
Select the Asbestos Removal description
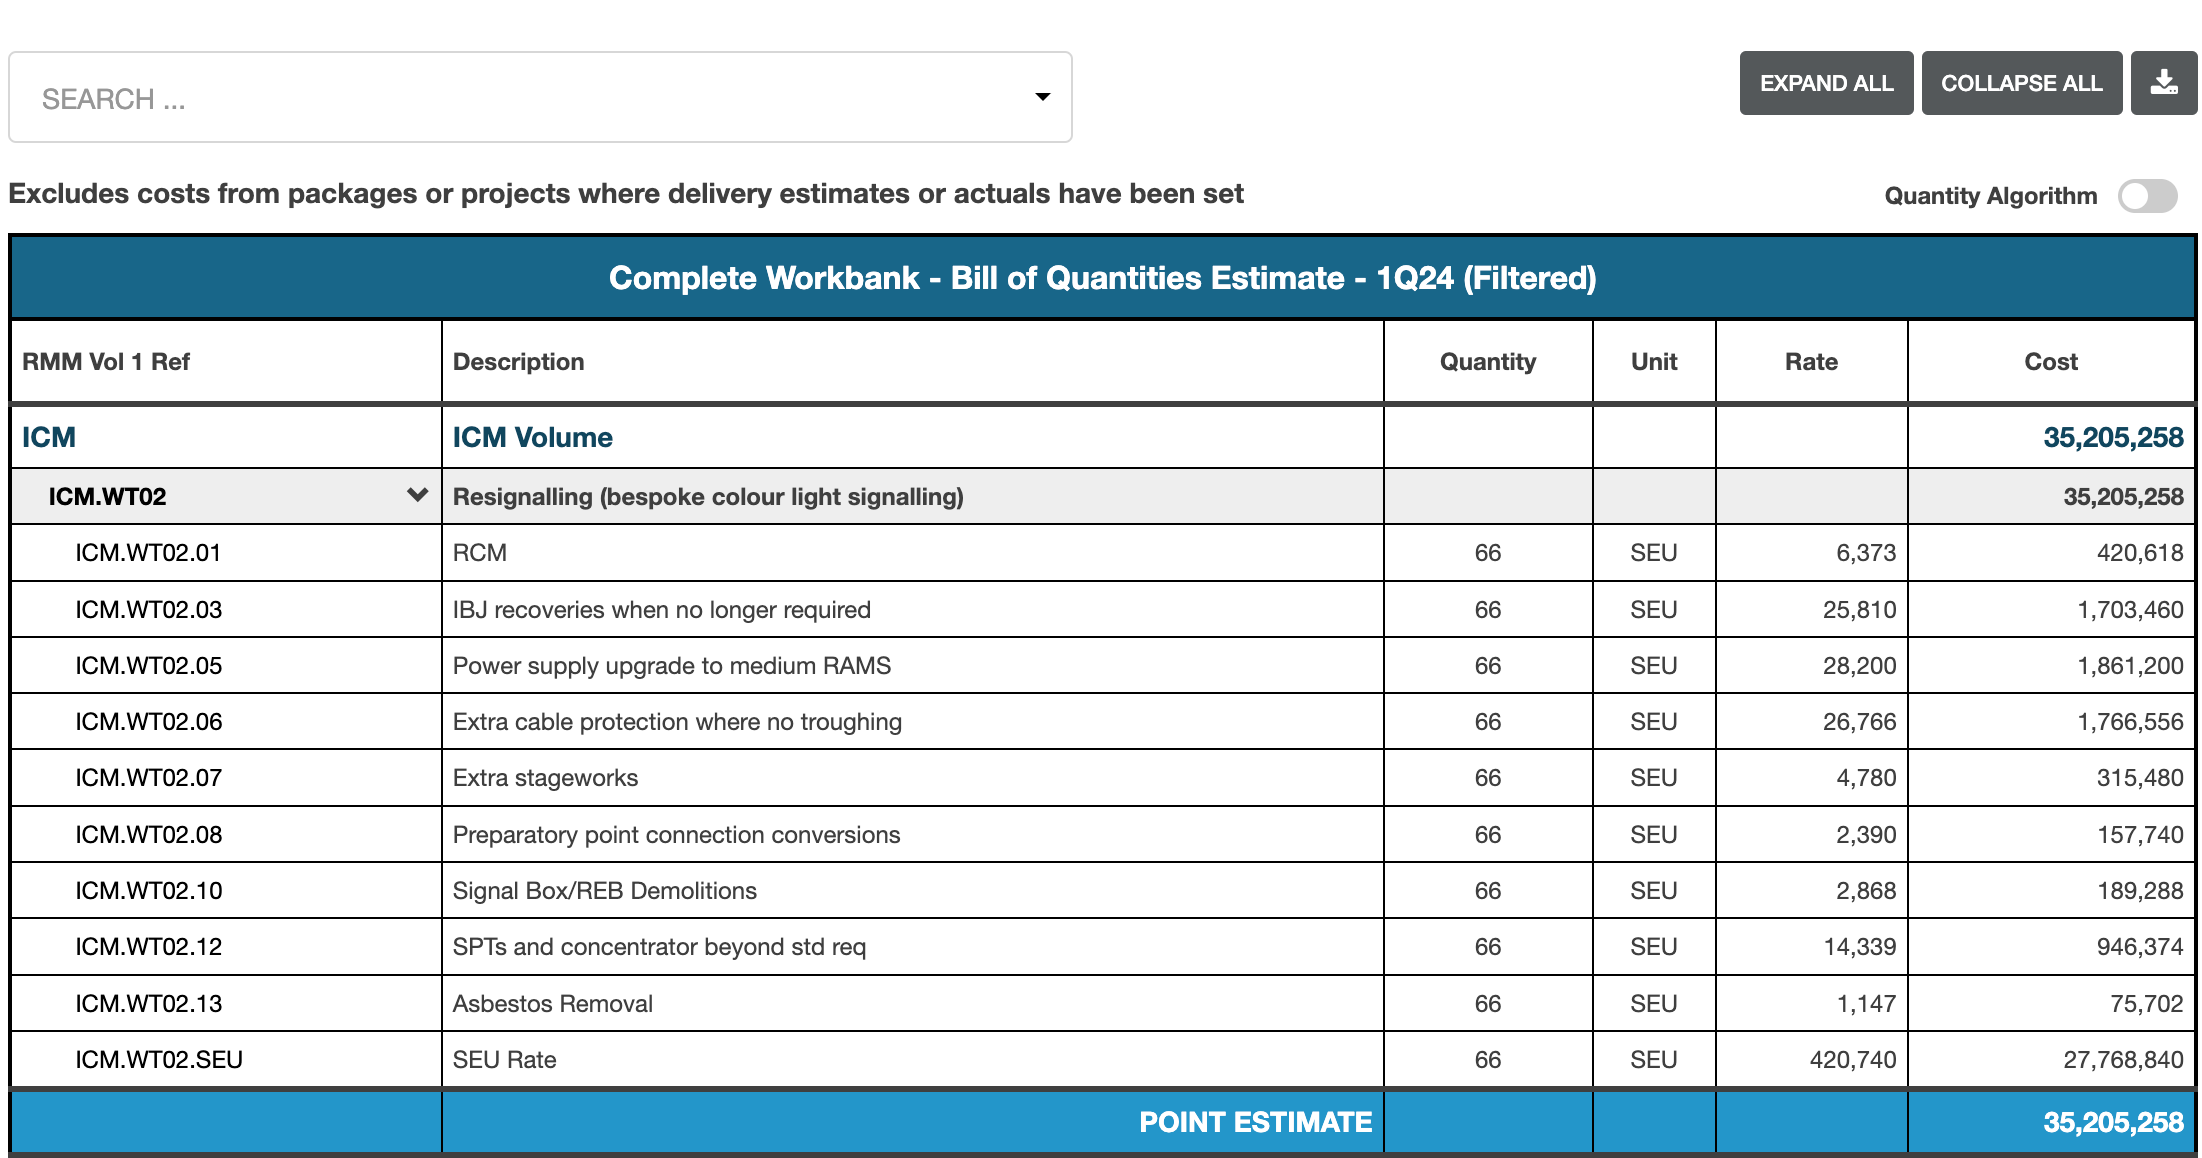[552, 1004]
